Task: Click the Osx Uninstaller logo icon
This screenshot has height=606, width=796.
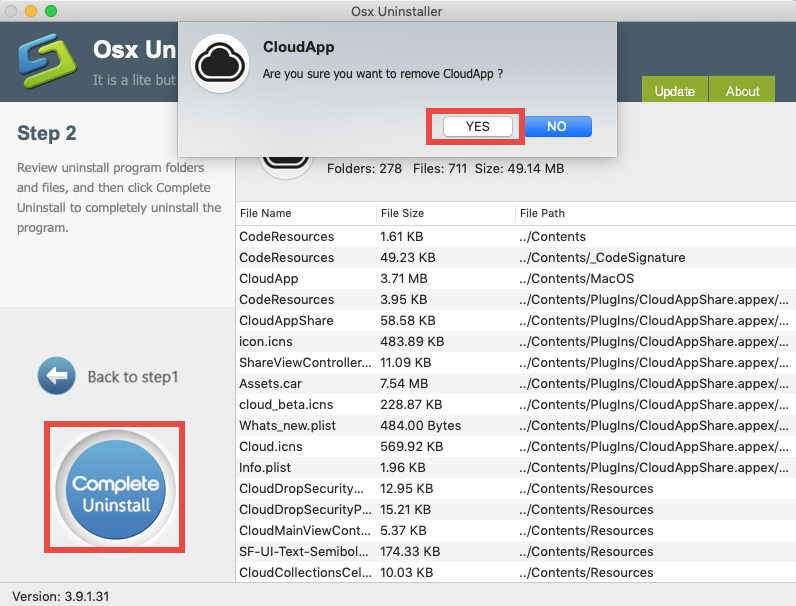Action: tap(47, 61)
